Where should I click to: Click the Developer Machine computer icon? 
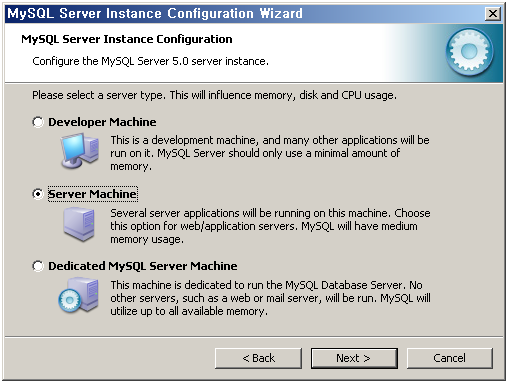[80, 150]
